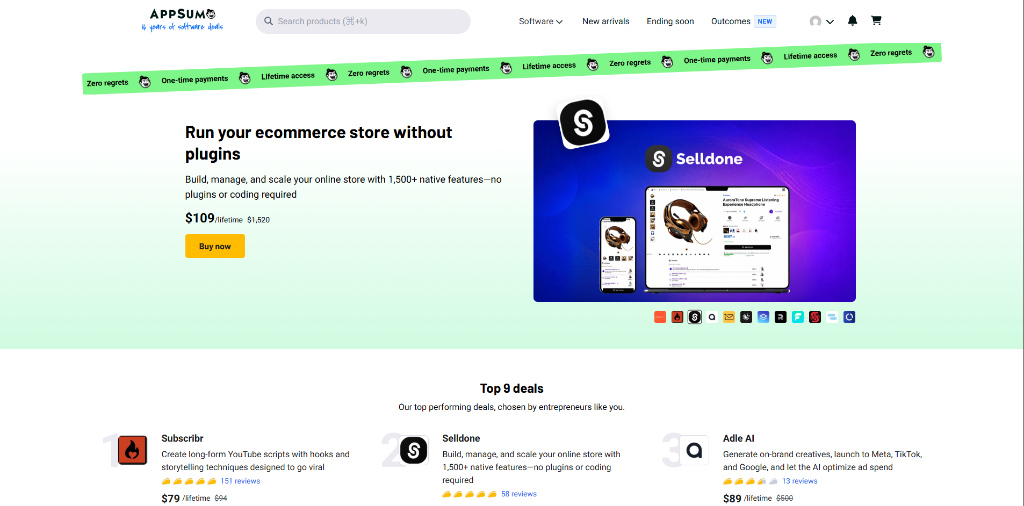Select the plain orange square carousel thumbnail
The height and width of the screenshot is (506, 1024).
660,317
